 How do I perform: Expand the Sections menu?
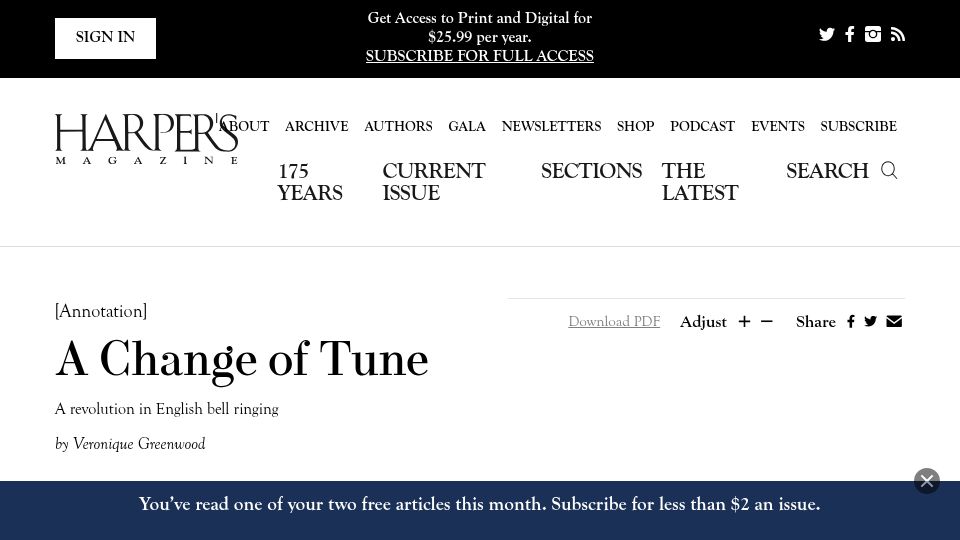(591, 171)
